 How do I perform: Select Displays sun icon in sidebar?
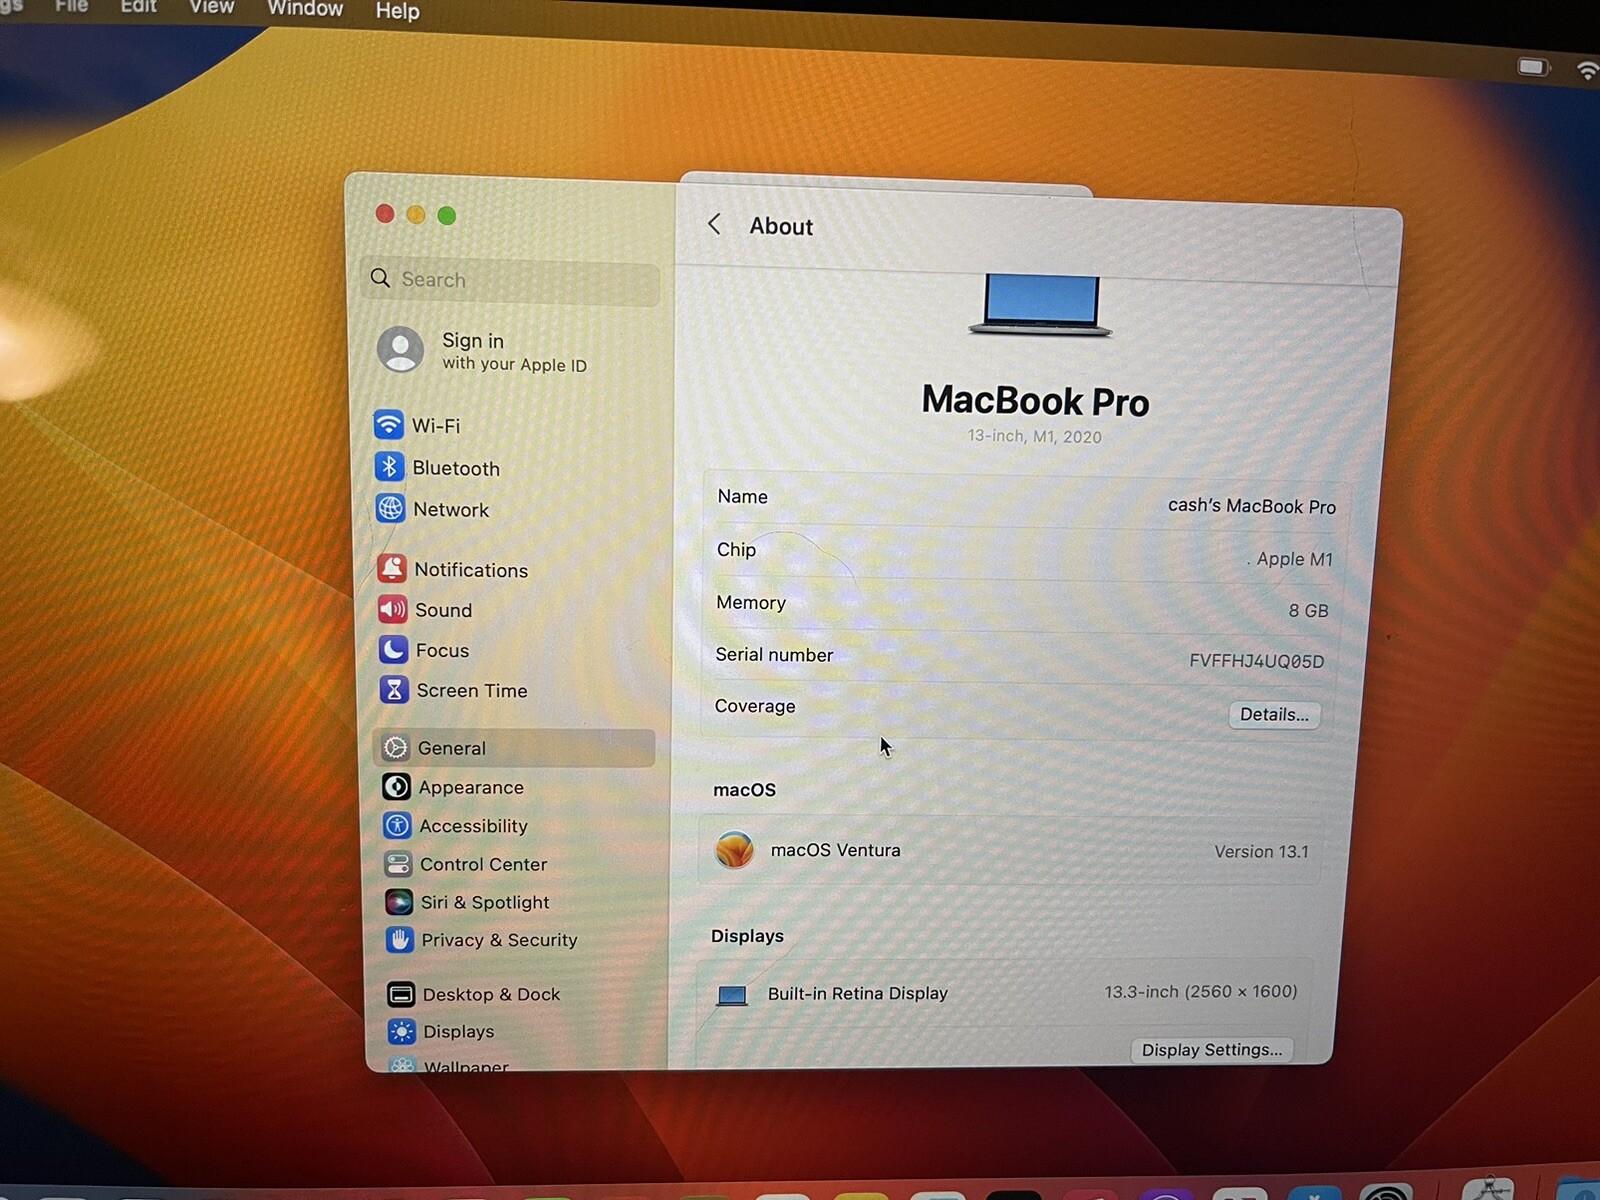(x=402, y=1031)
